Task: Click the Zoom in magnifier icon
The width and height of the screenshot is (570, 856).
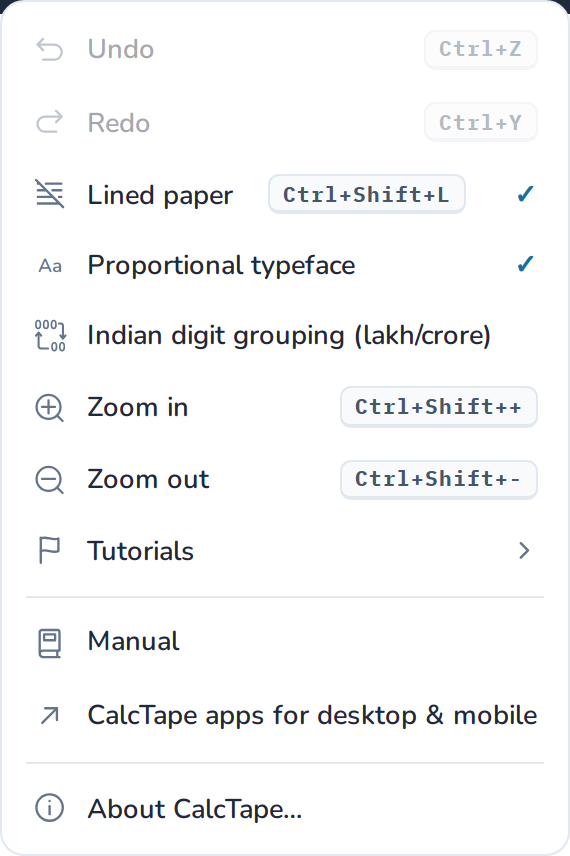Action: [50, 408]
